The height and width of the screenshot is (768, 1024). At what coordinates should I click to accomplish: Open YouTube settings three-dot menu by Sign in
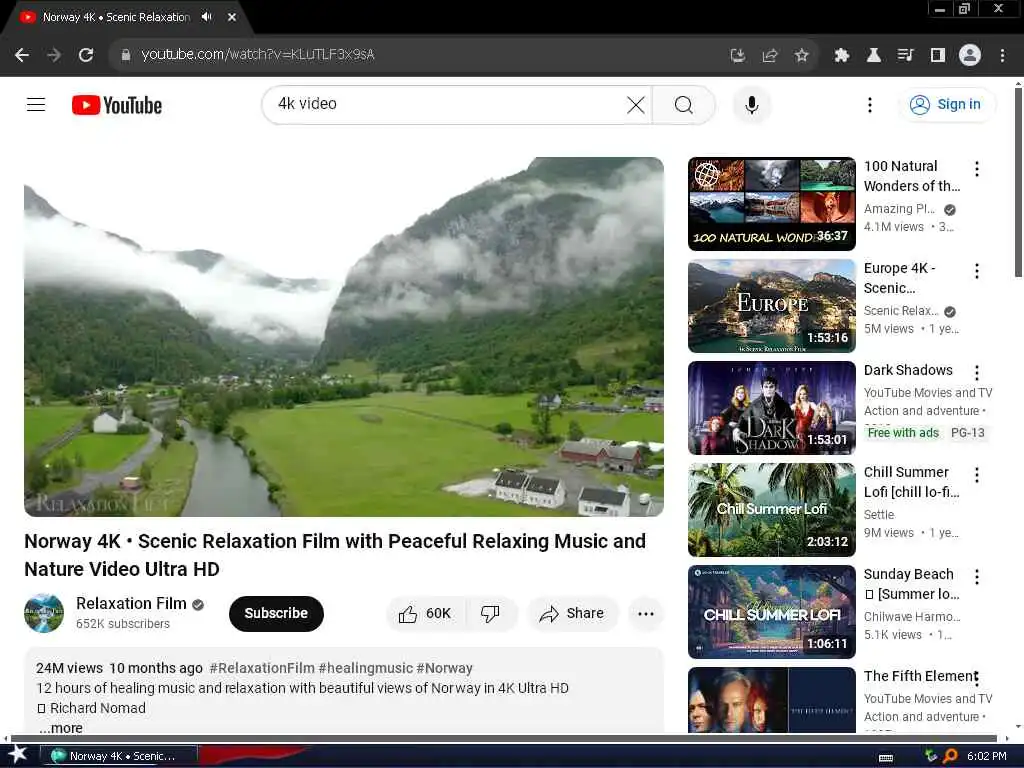pos(869,105)
